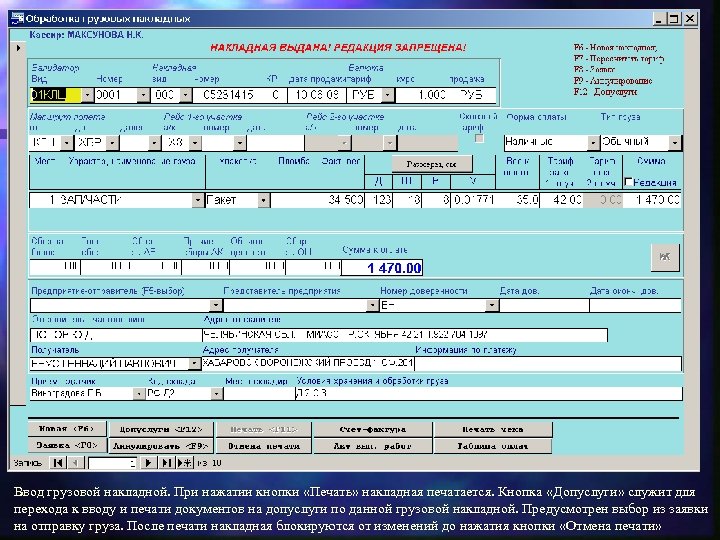The image size is (720, 540).
Task: Expand the enterprise representative dropdown
Action: click(x=372, y=305)
